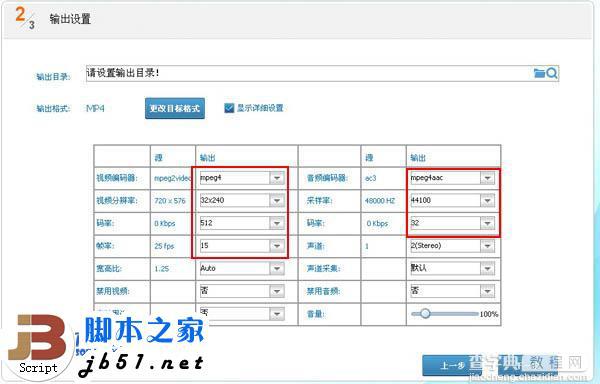
Task: Click the 音频编码器 row label
Action: (x=327, y=178)
